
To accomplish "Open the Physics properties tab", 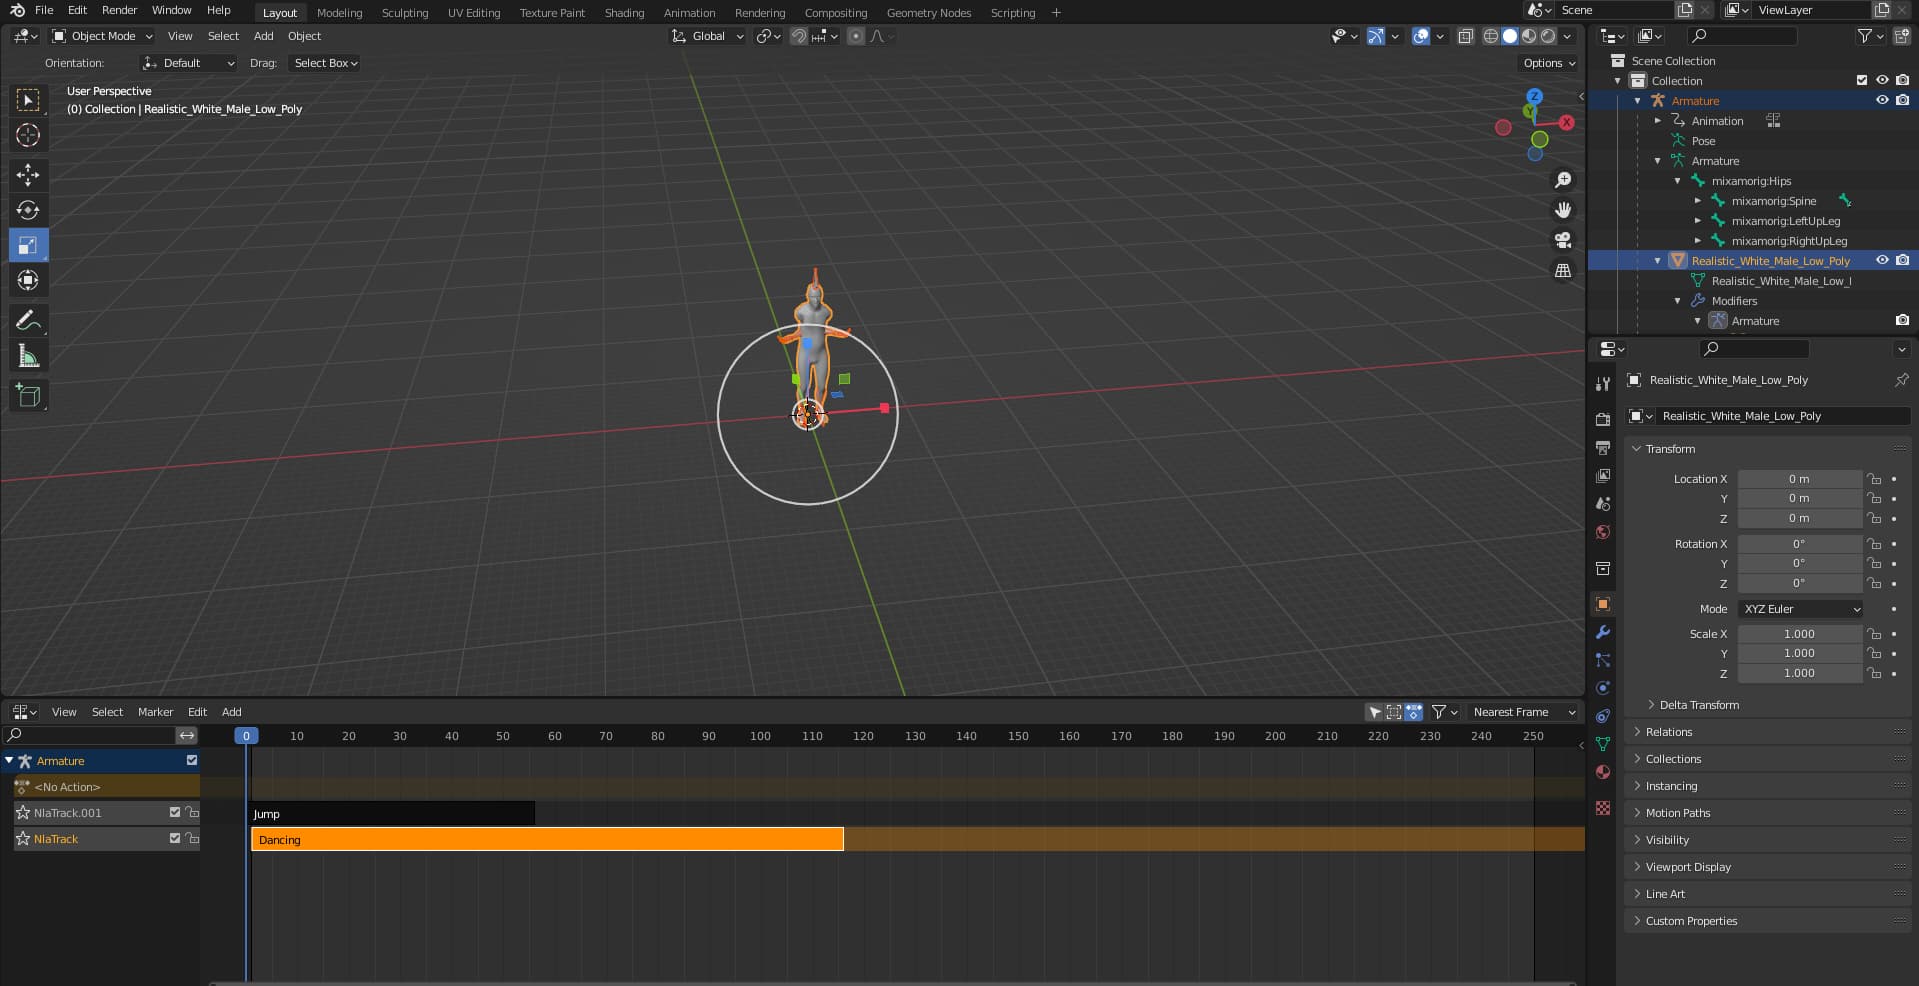I will coord(1603,688).
